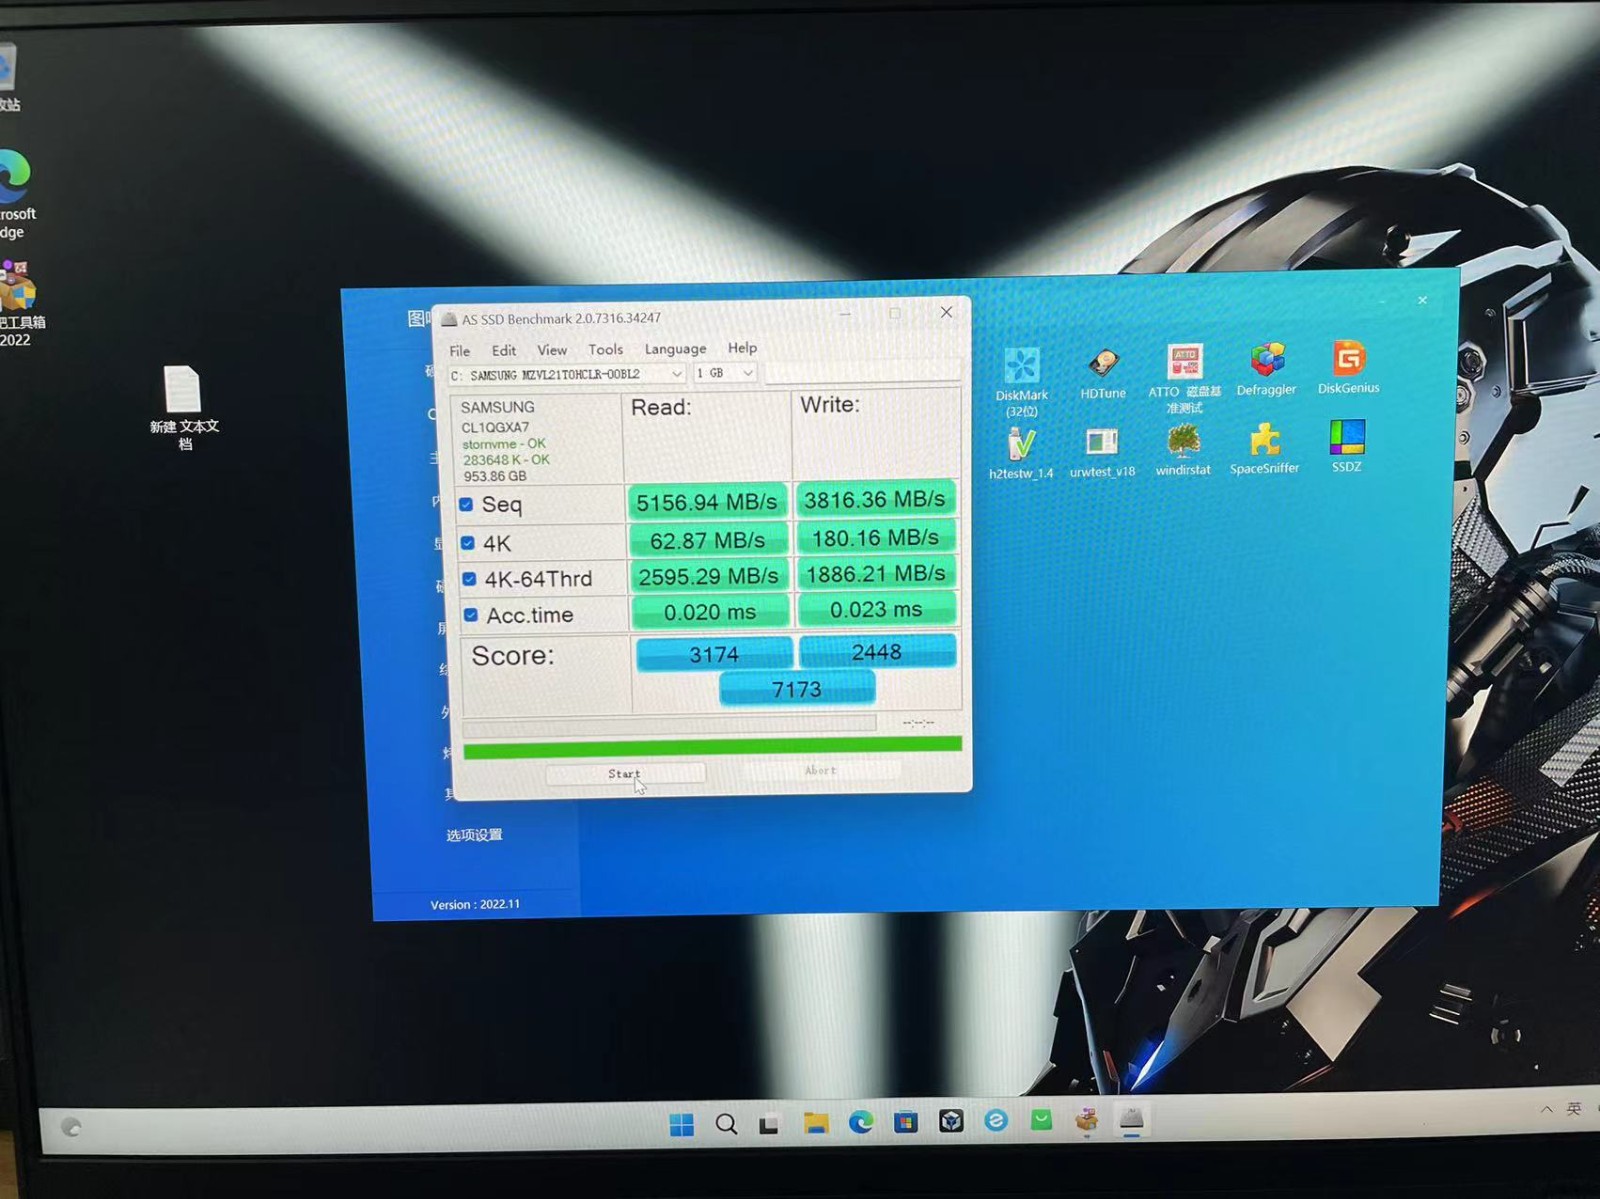Launch Defraggler from the toolbox
Screen dimensions: 1600x1199
pos(1266,369)
